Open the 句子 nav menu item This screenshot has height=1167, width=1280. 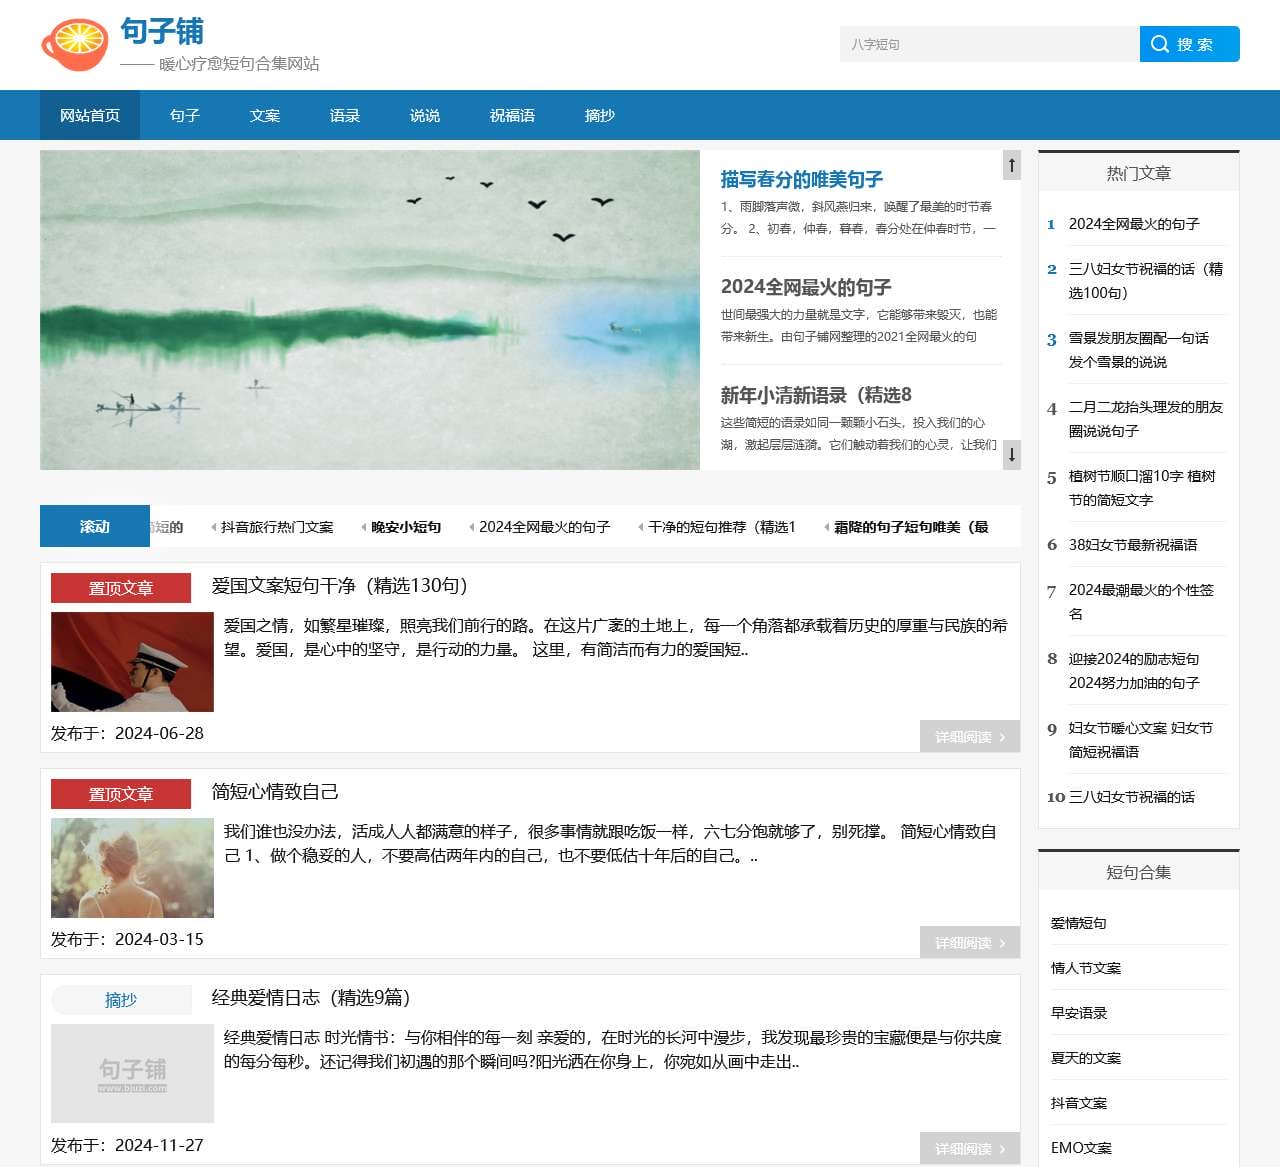185,115
